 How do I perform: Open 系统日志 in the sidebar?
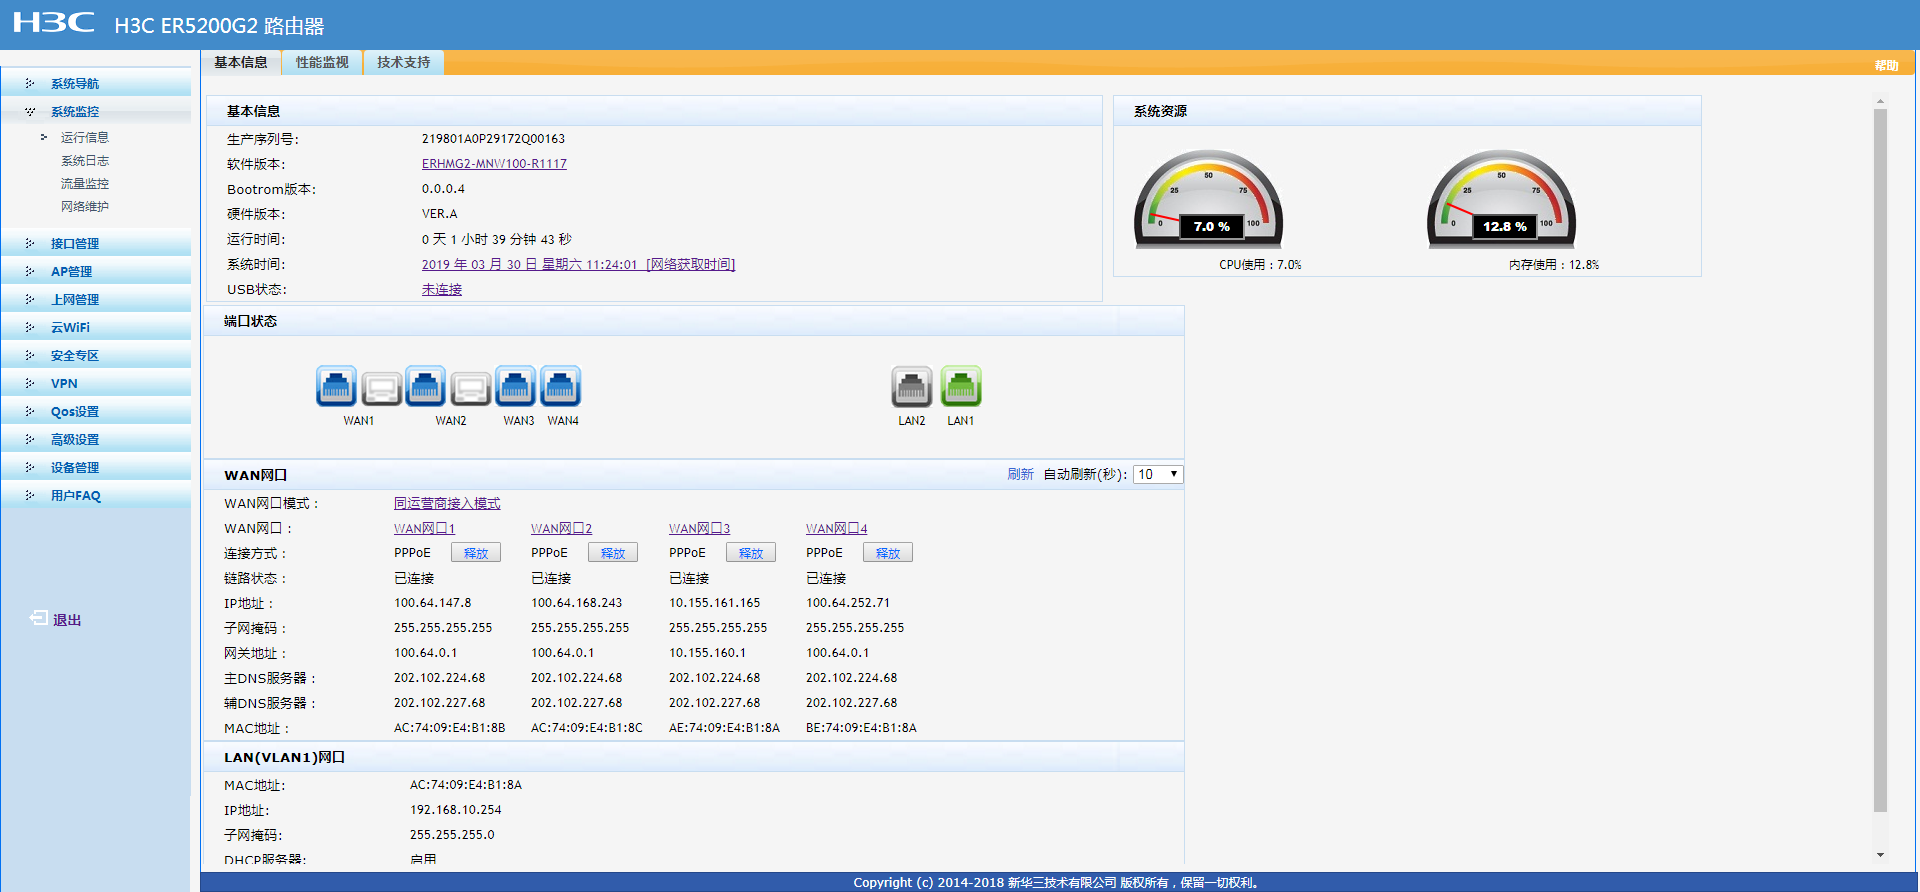[x=85, y=160]
